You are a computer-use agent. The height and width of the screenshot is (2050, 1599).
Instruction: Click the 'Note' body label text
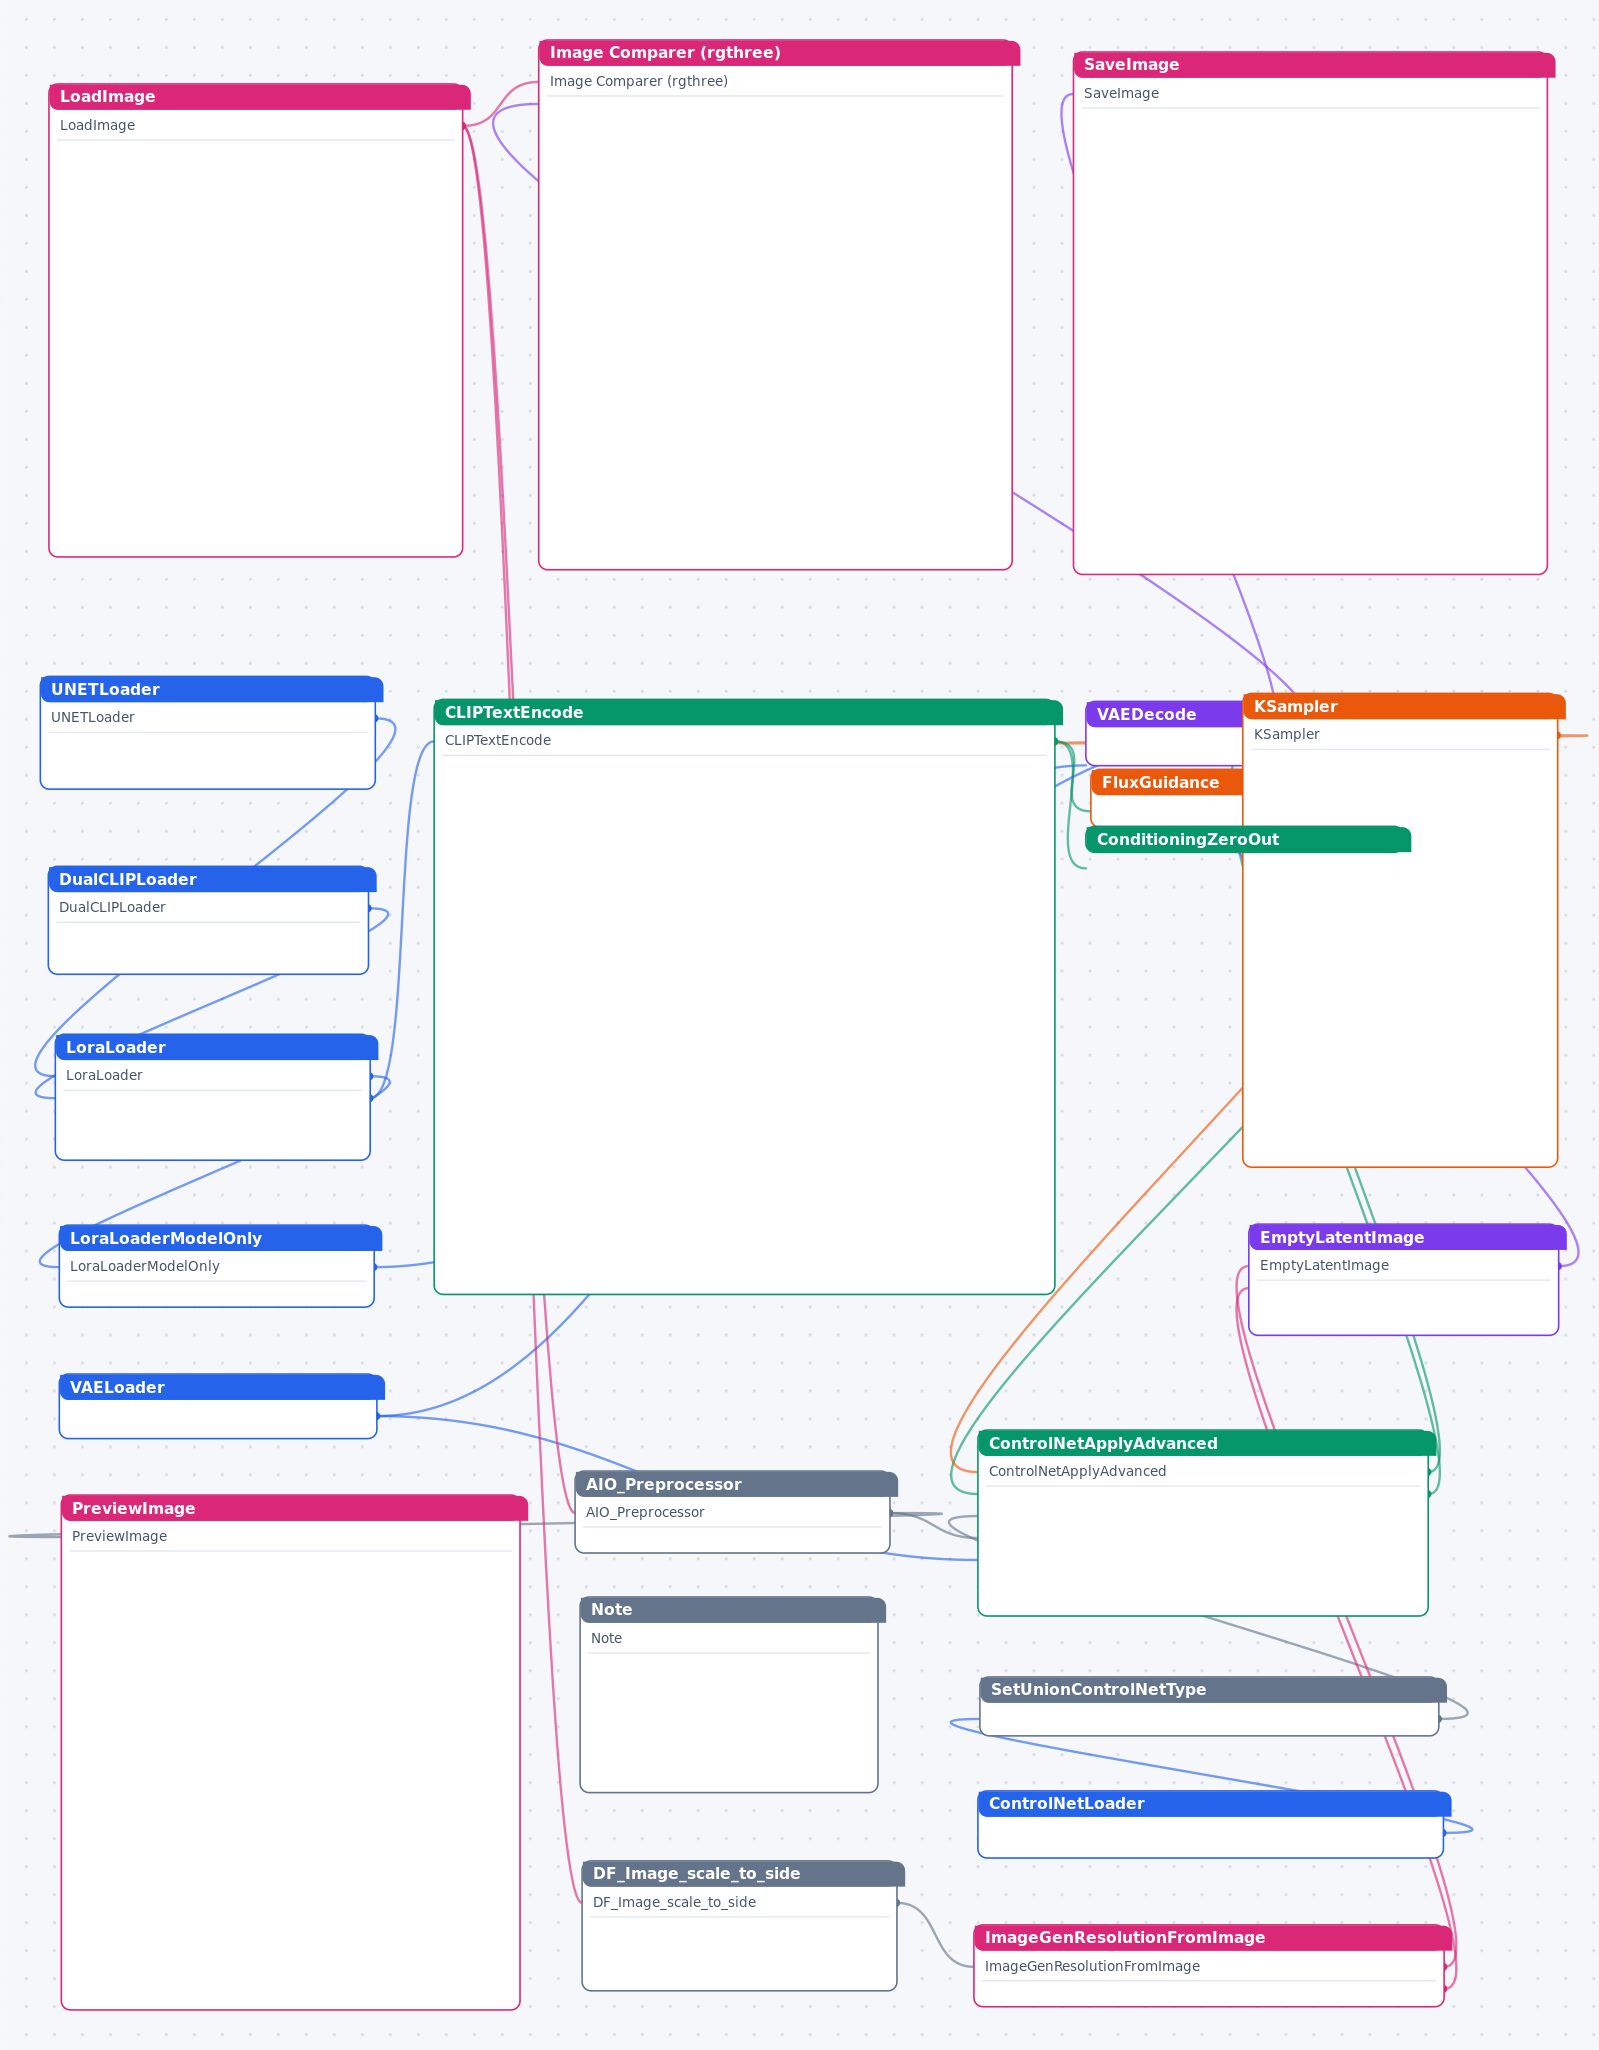point(606,1639)
